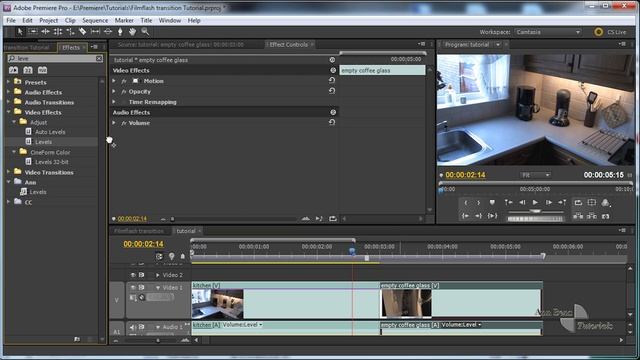Select the Auto Levels effect
The height and width of the screenshot is (360, 640).
50,132
